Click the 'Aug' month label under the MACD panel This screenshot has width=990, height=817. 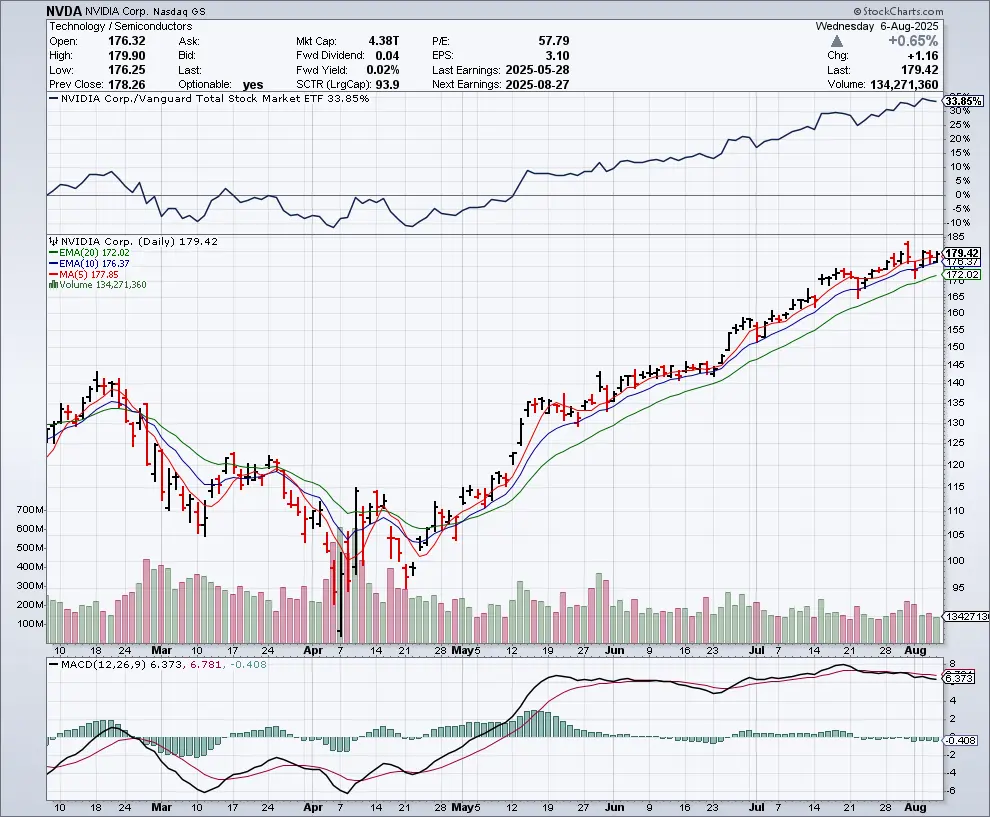coord(915,807)
